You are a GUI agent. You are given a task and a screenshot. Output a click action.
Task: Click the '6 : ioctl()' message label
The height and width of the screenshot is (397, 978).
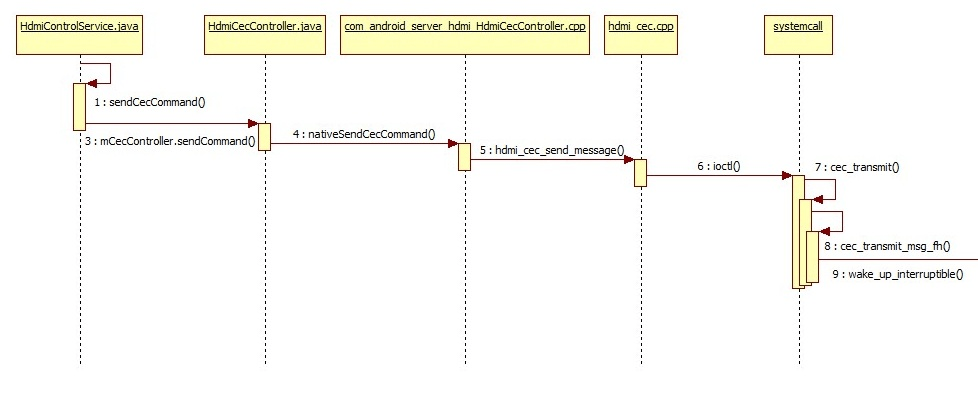[x=720, y=167]
